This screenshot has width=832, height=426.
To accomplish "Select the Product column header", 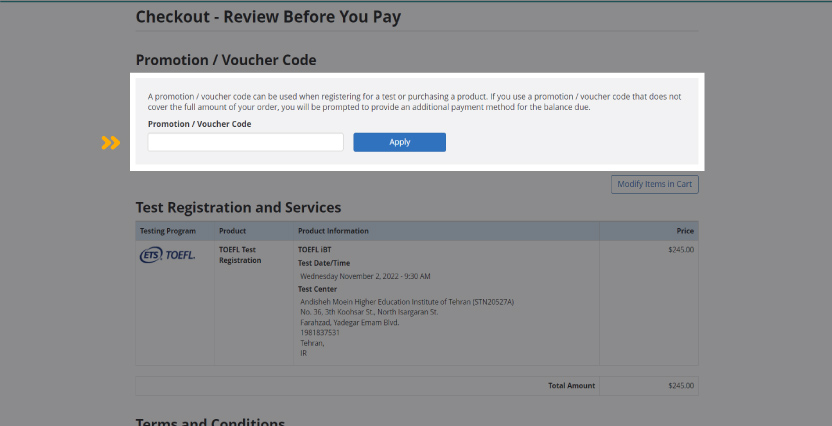I will tap(232, 231).
